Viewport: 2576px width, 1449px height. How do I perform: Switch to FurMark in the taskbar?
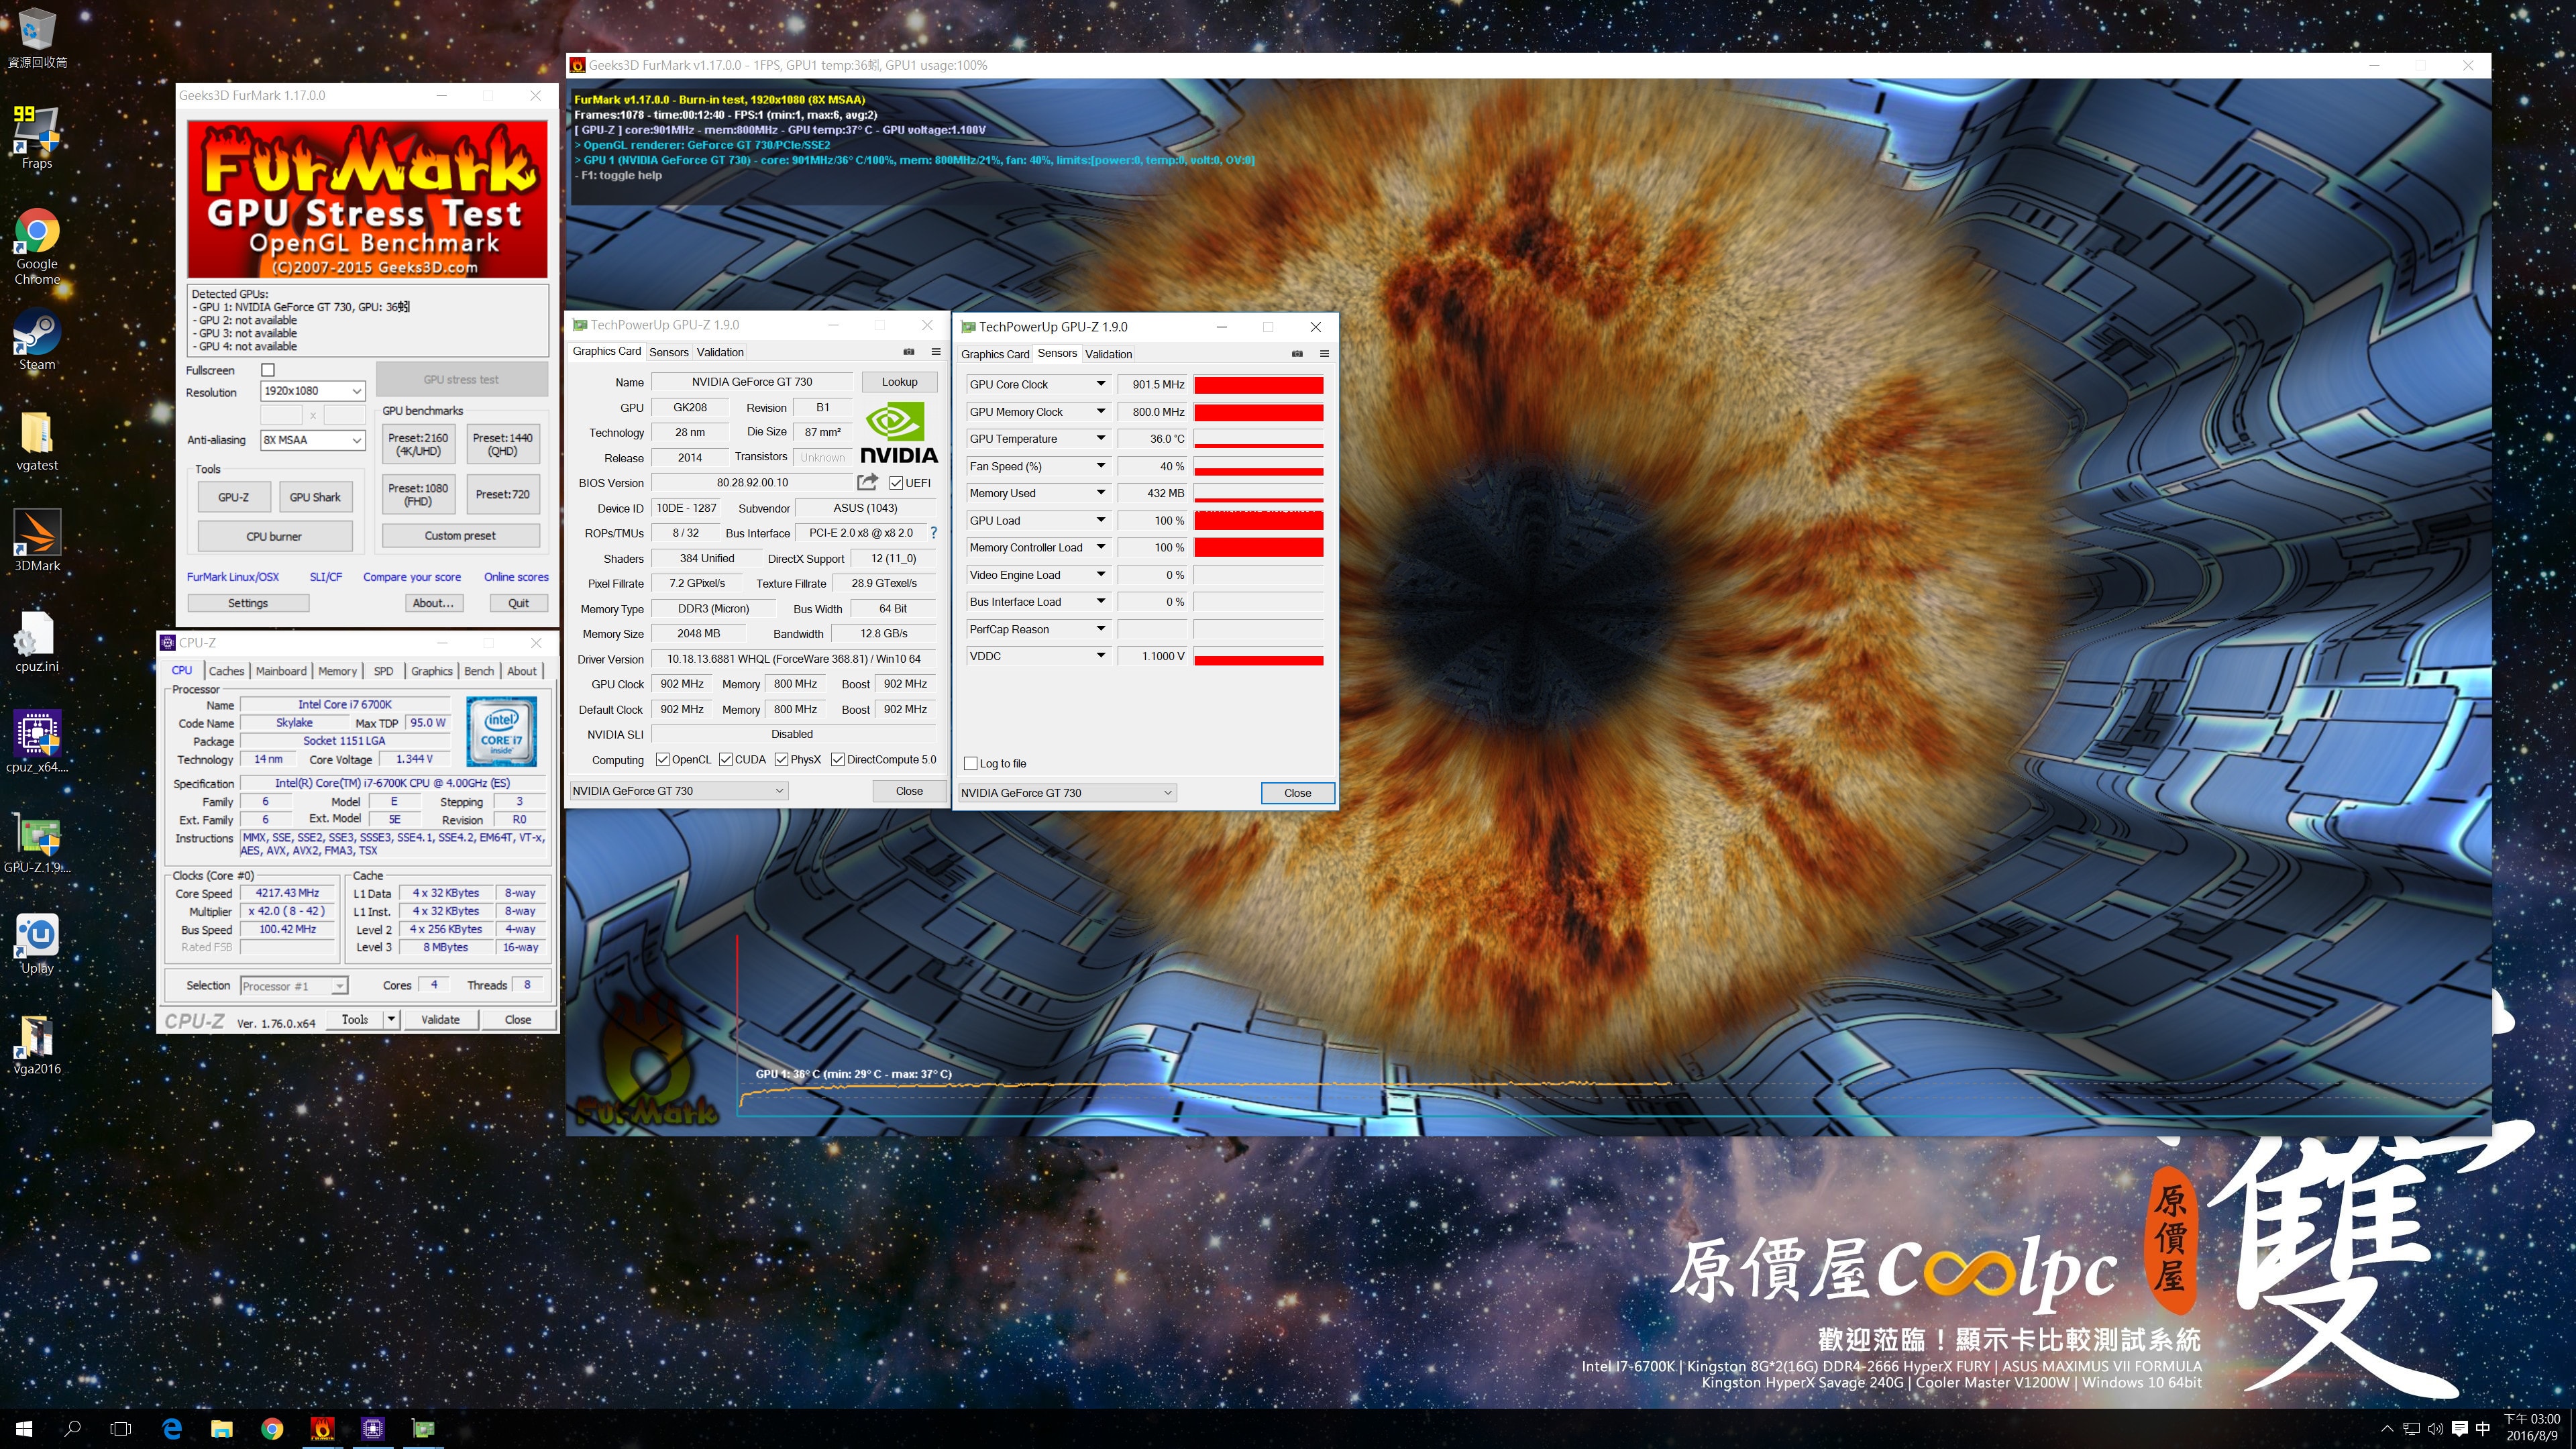coord(322,1429)
